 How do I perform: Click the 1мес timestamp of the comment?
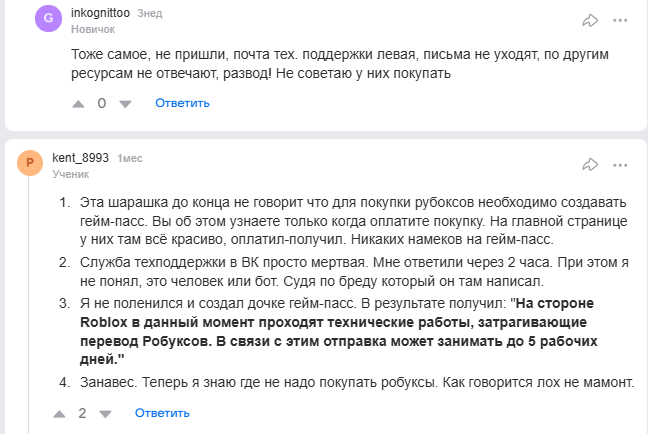130,158
